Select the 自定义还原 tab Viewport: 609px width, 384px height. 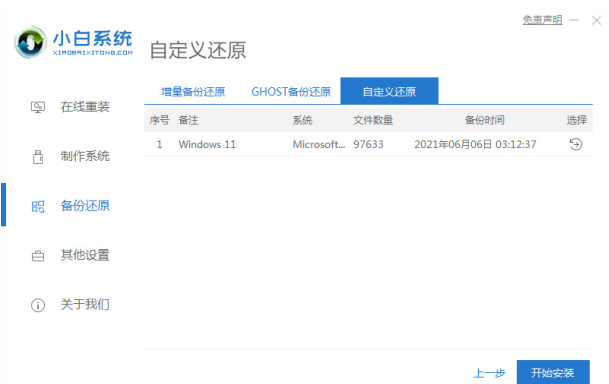click(389, 91)
